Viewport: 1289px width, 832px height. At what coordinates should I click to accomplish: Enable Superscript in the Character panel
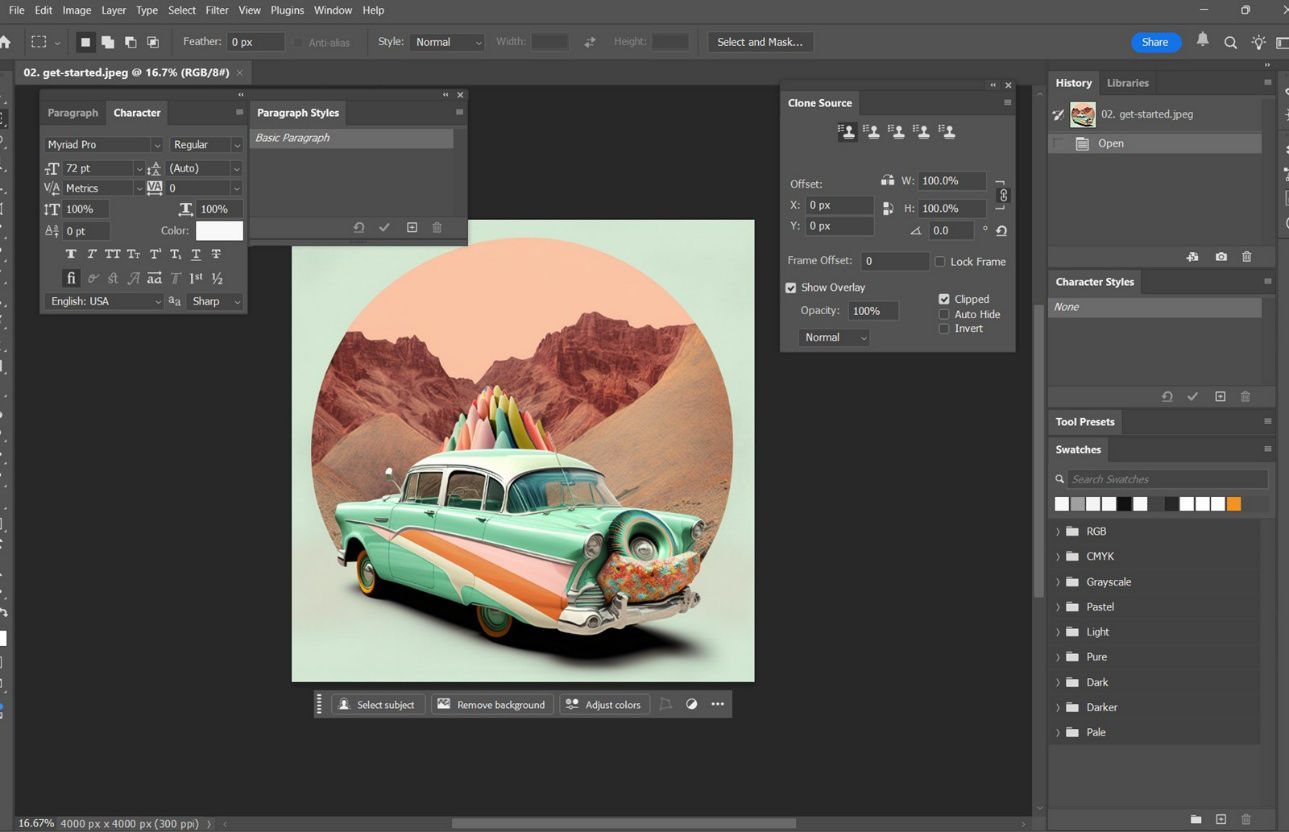point(155,253)
